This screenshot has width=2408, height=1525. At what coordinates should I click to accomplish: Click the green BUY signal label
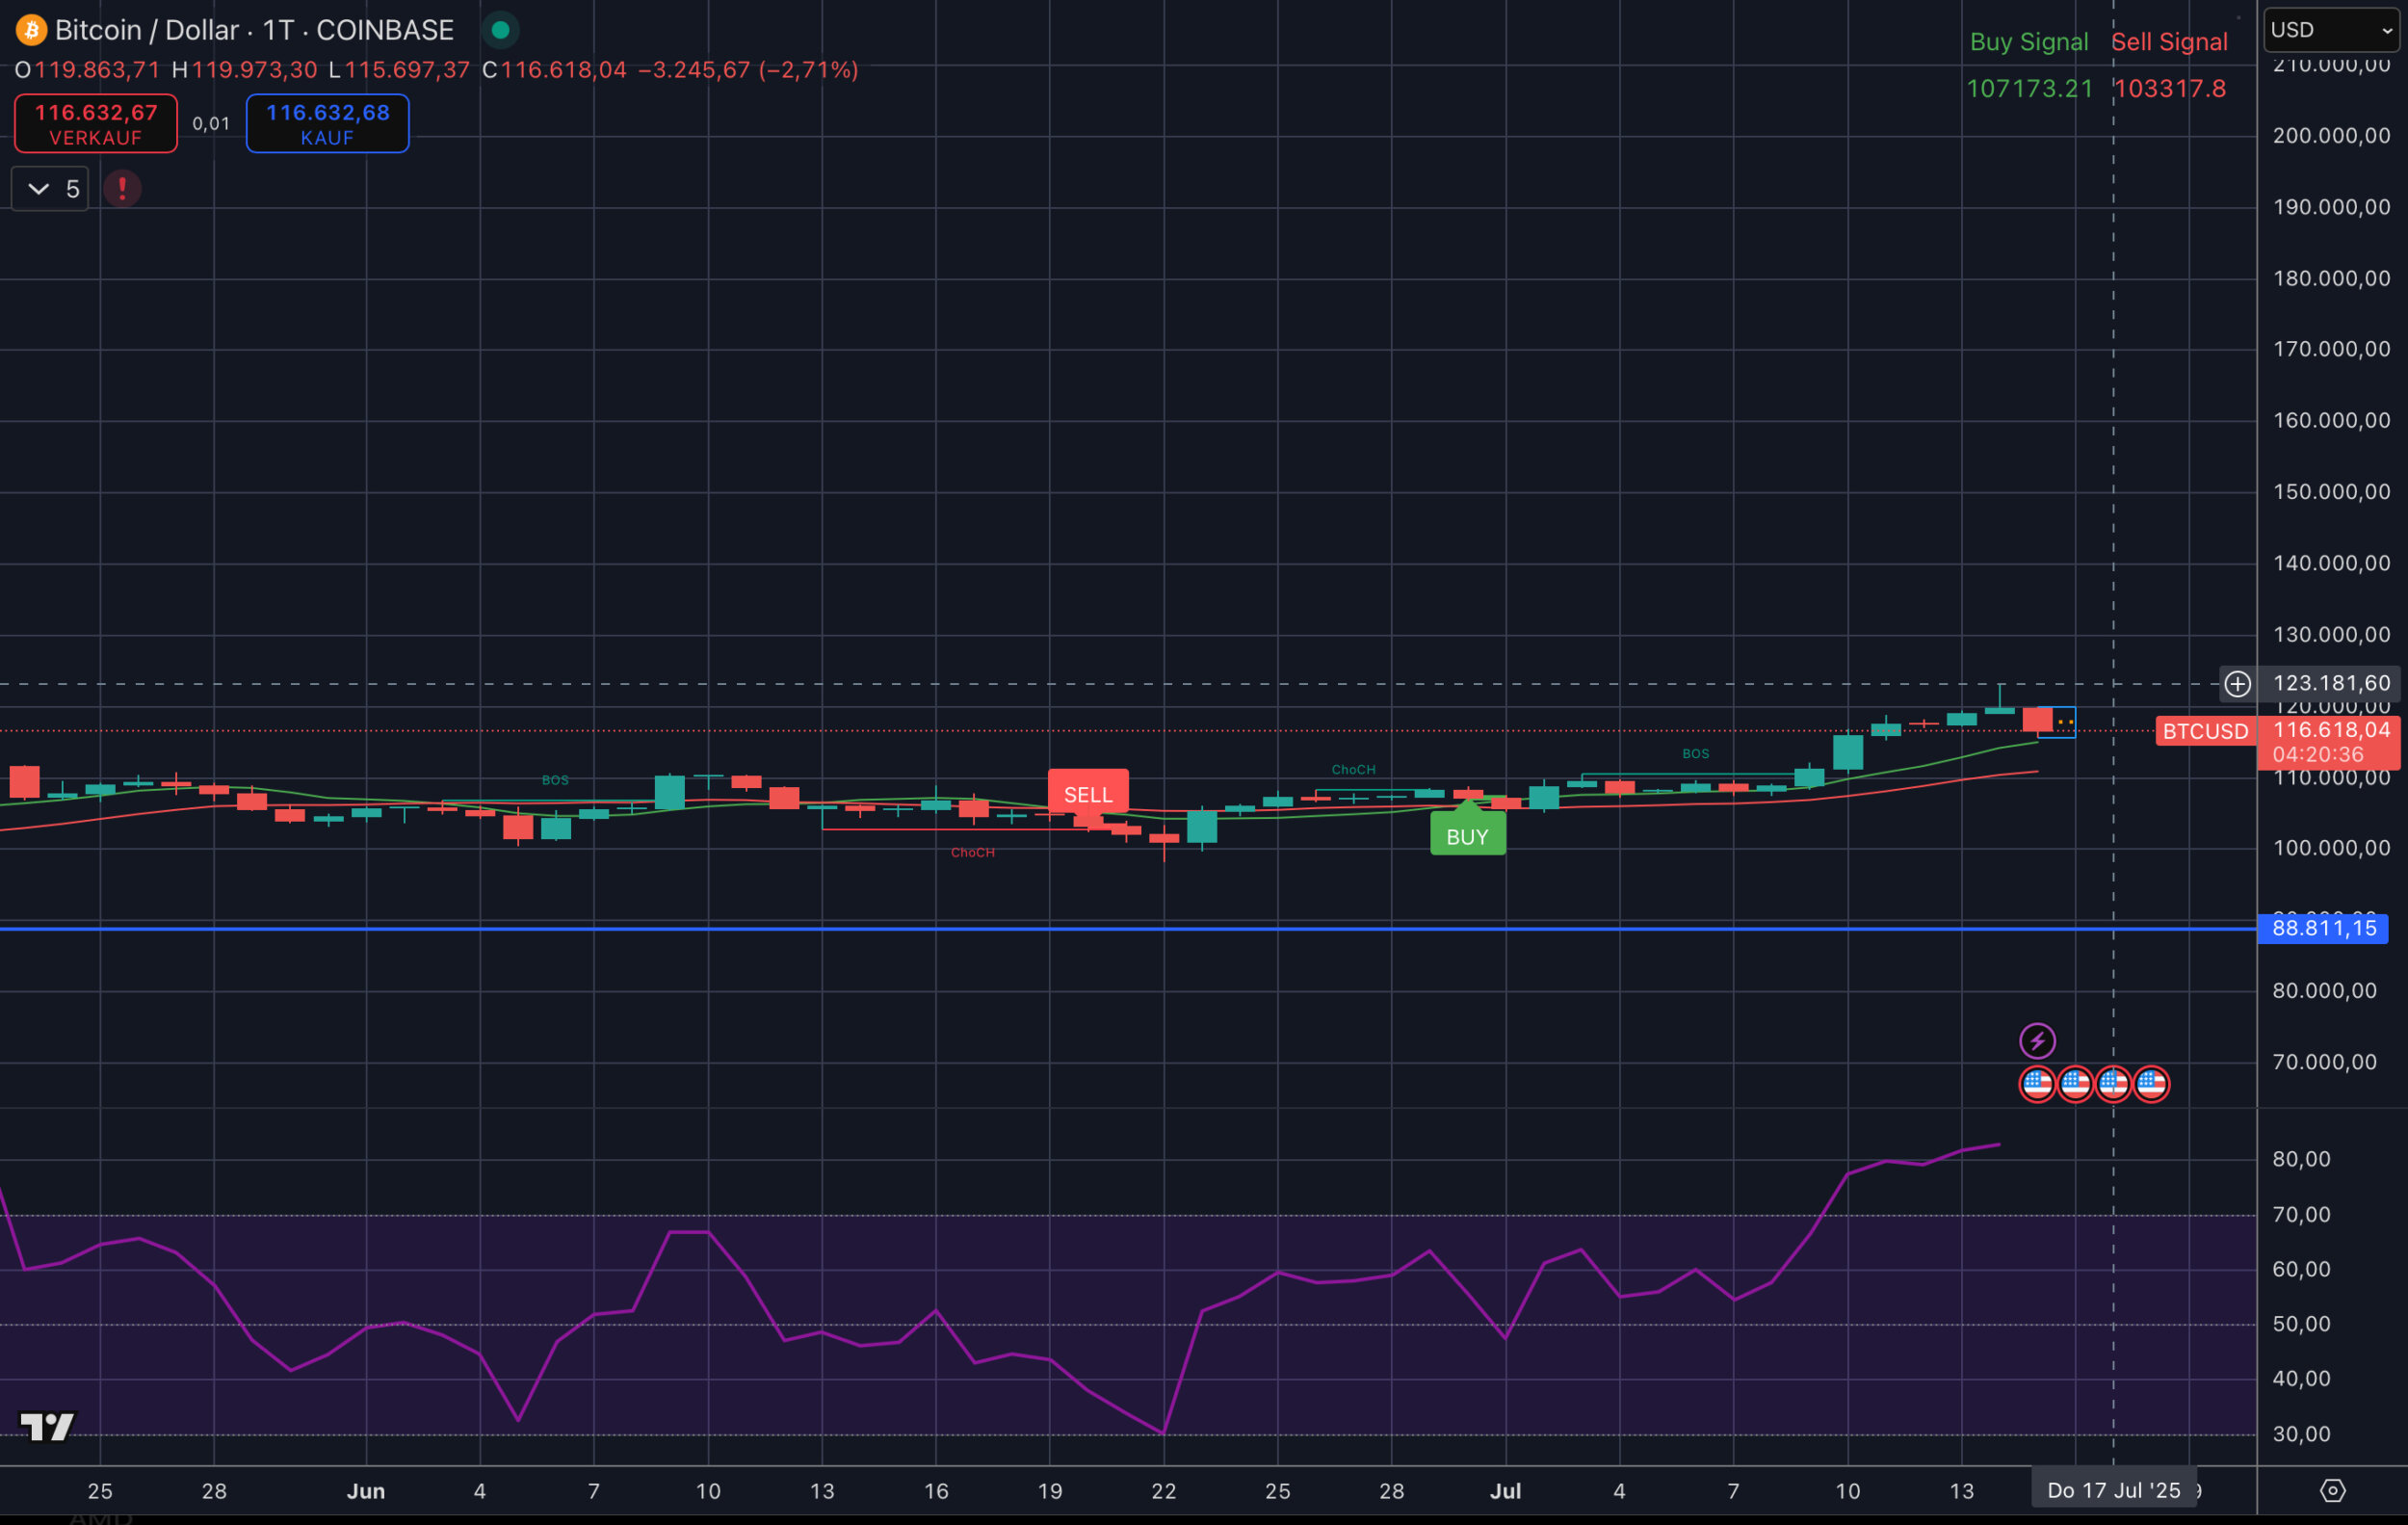pyautogui.click(x=1467, y=837)
